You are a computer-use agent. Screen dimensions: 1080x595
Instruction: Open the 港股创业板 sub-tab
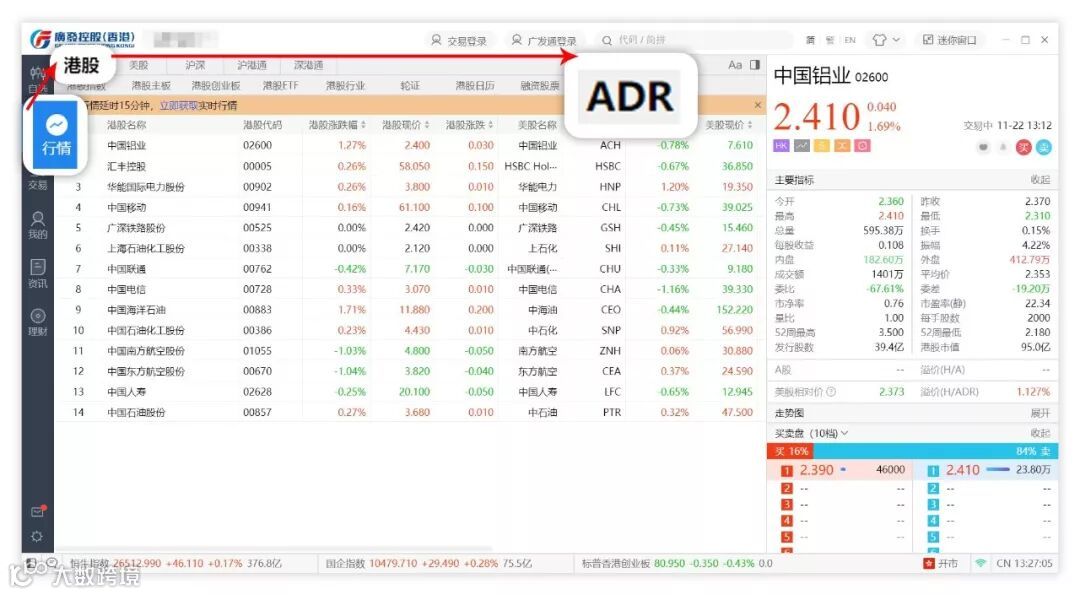[x=216, y=85]
